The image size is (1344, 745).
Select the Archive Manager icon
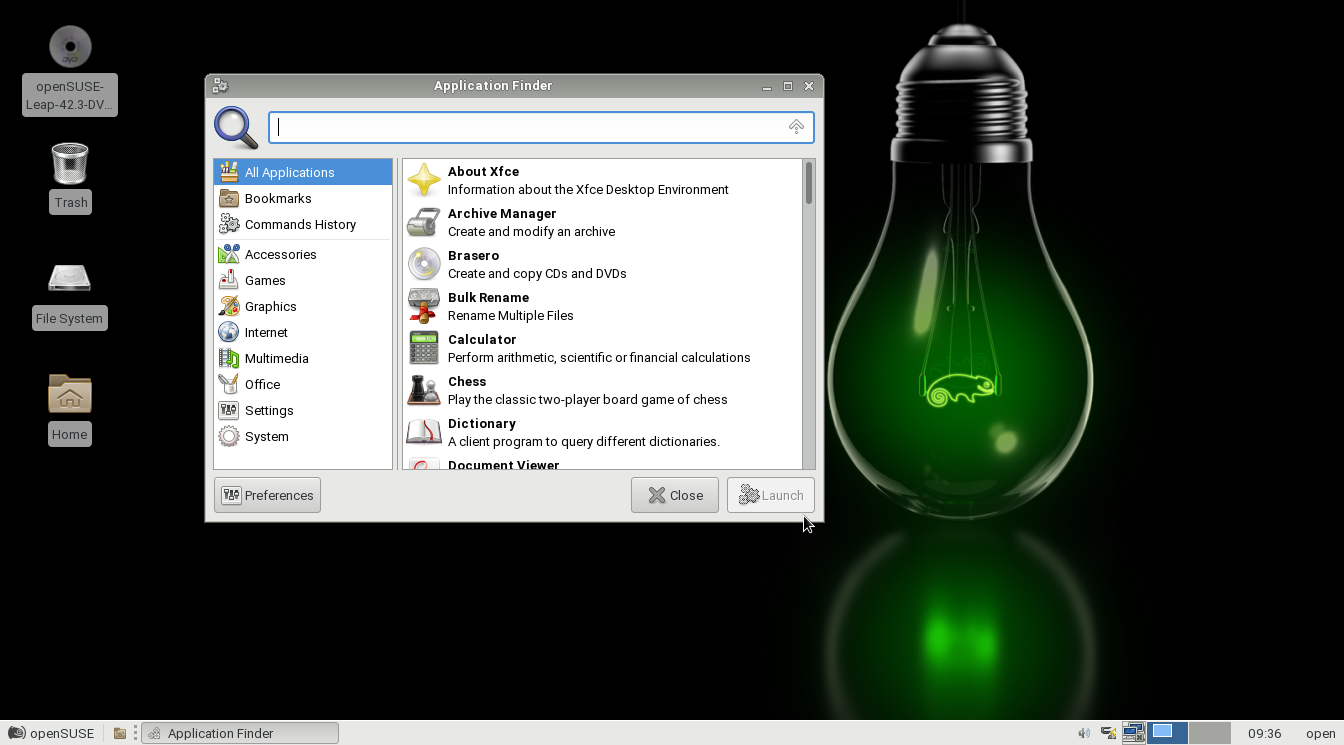click(x=424, y=222)
